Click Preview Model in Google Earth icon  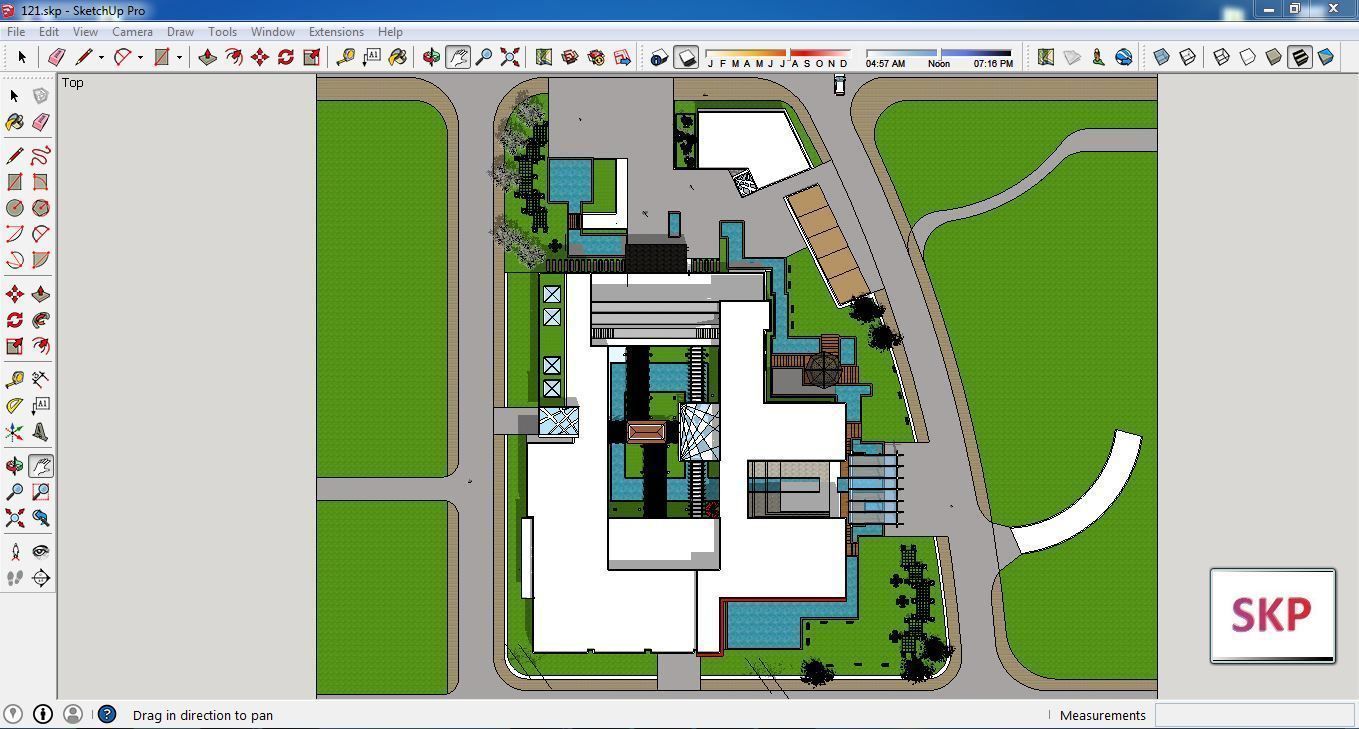1124,57
